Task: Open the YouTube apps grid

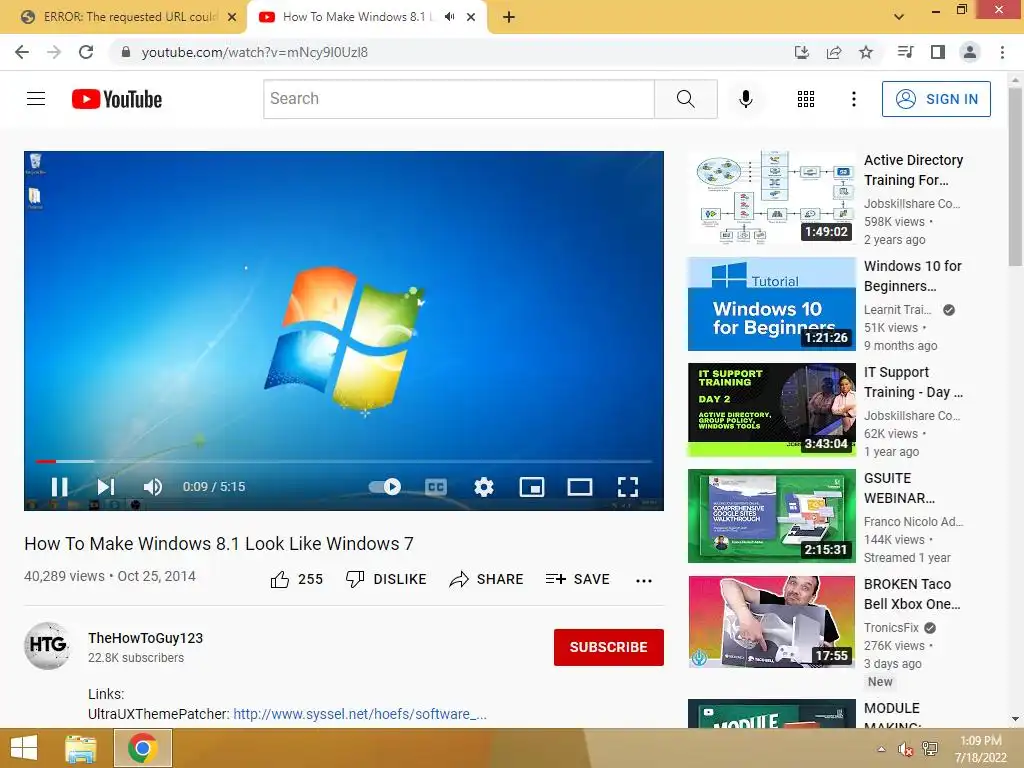Action: [806, 99]
